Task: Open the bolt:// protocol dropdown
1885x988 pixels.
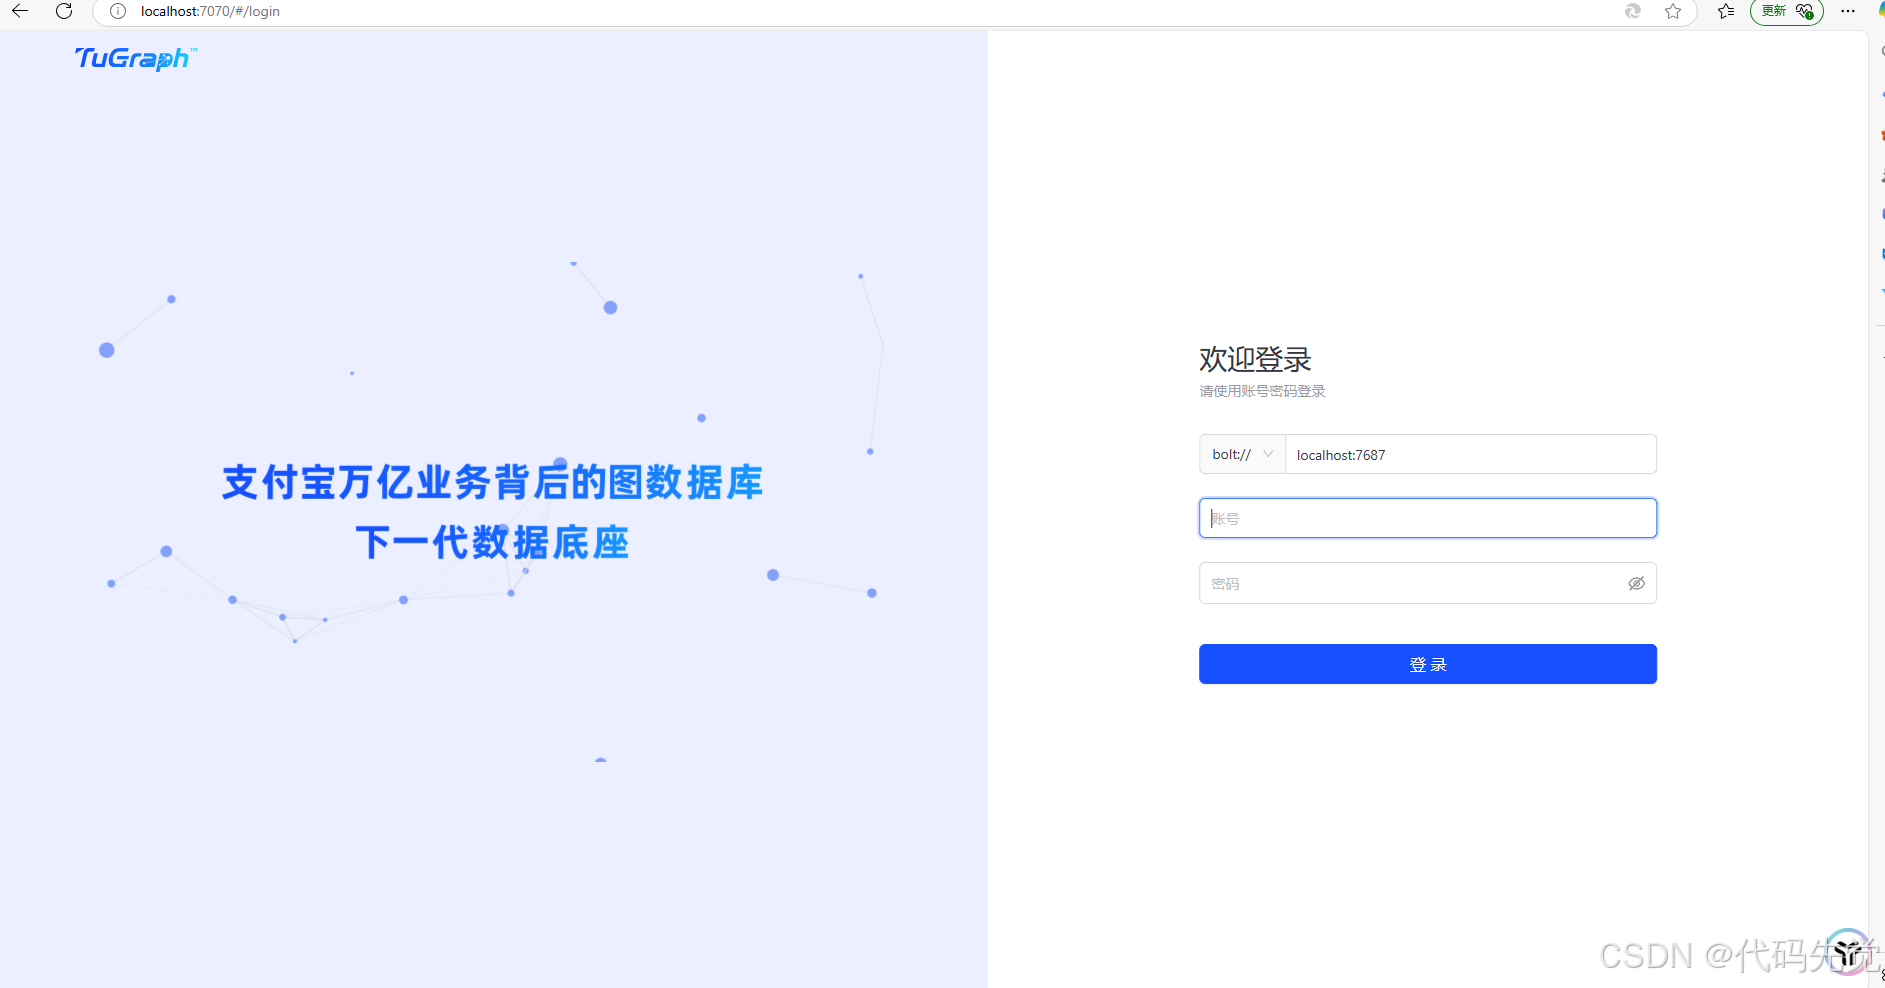Action: pos(1242,454)
